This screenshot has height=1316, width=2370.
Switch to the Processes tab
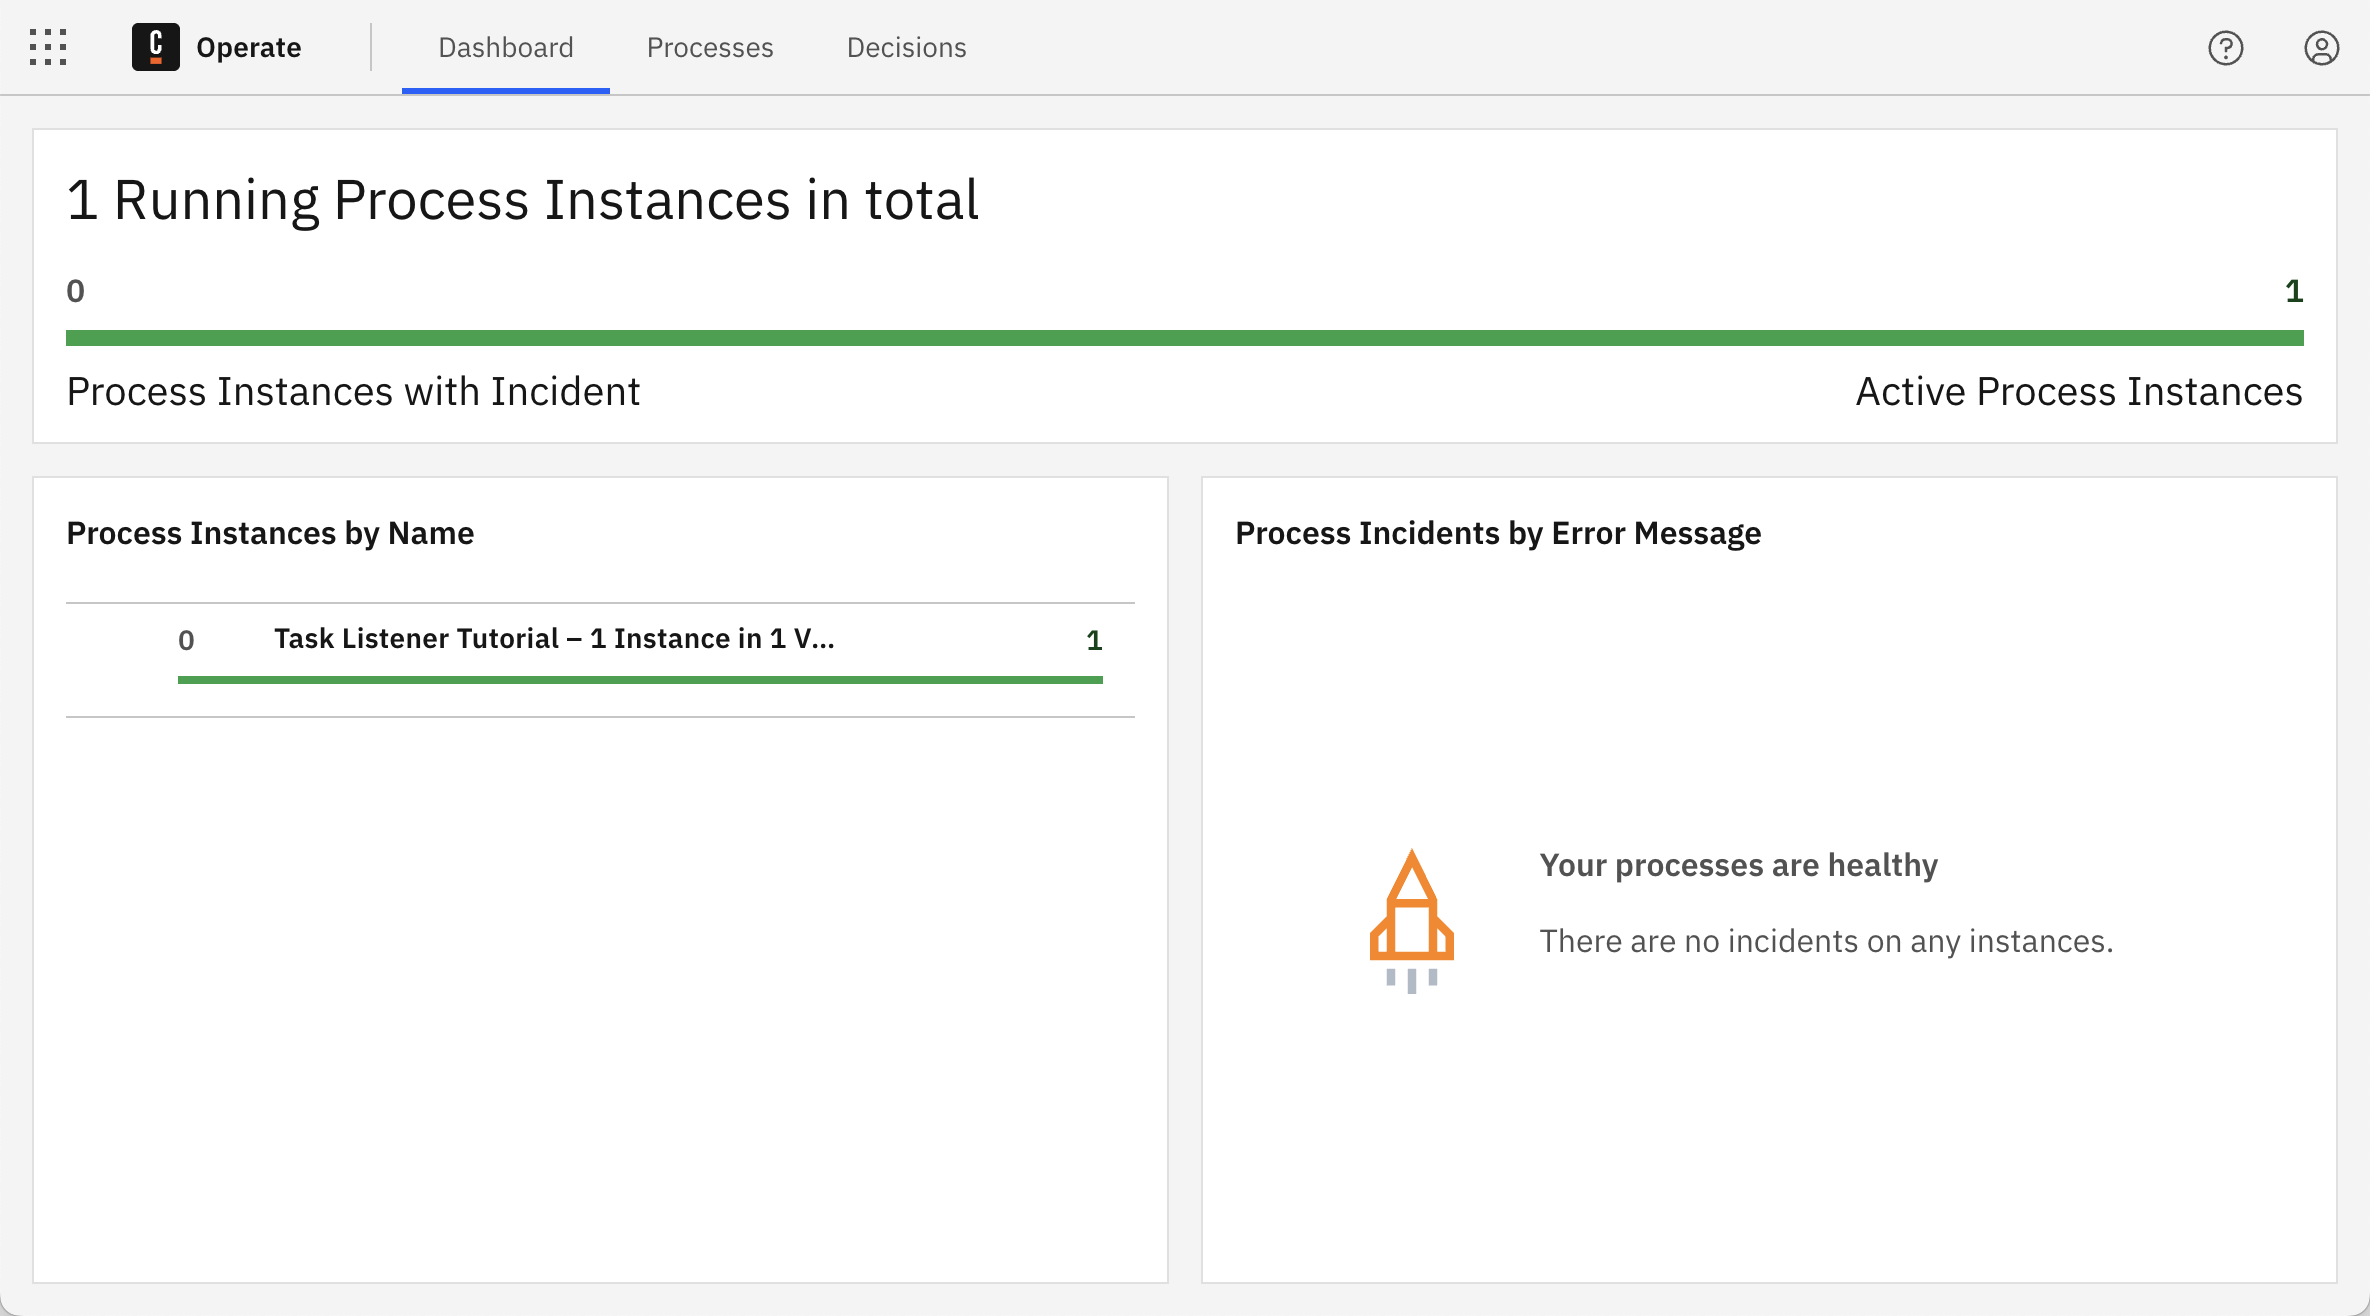710,47
